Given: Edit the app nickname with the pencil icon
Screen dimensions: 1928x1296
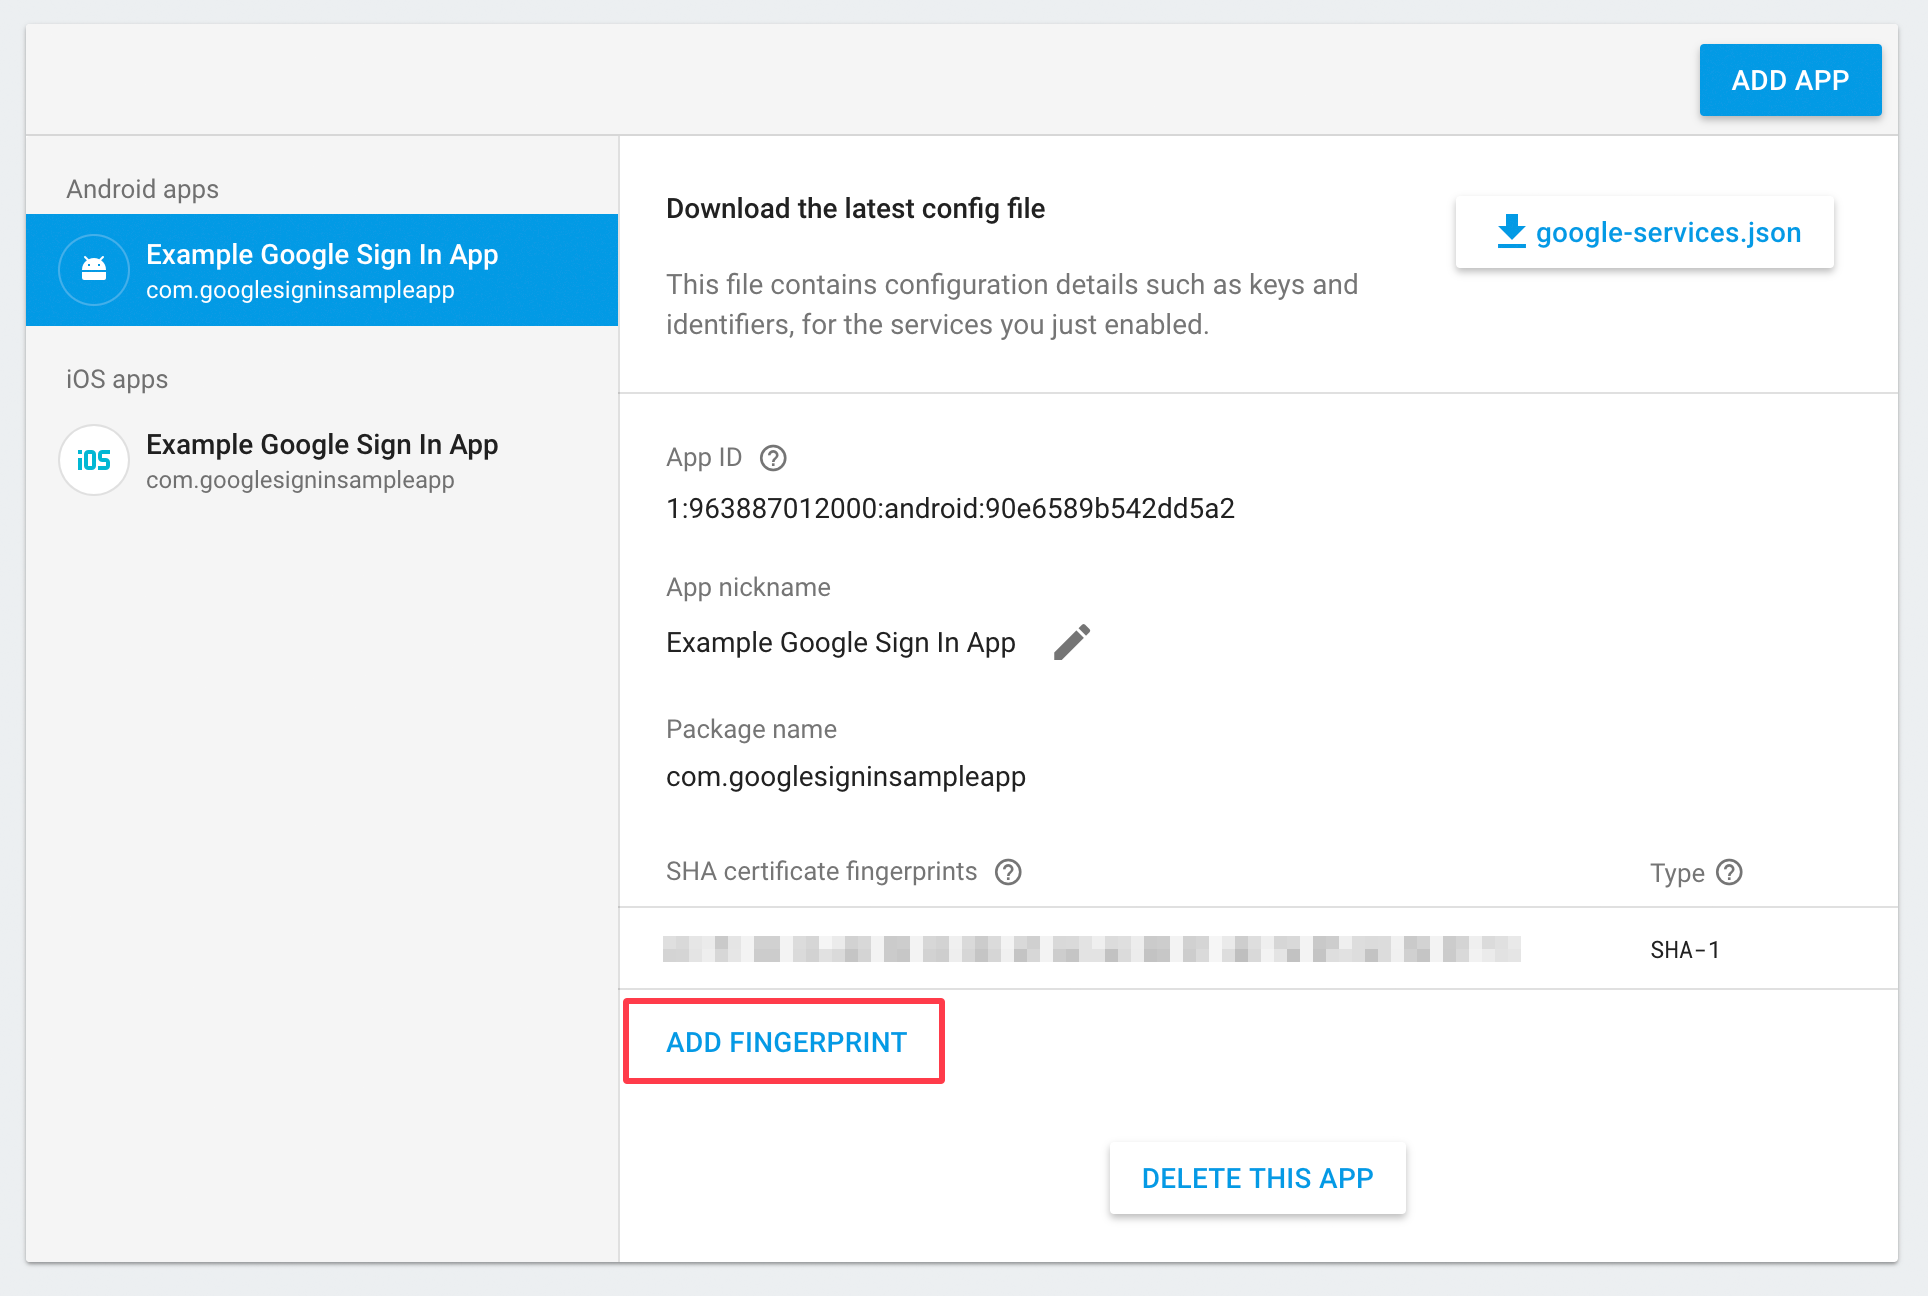Looking at the screenshot, I should pyautogui.click(x=1071, y=642).
